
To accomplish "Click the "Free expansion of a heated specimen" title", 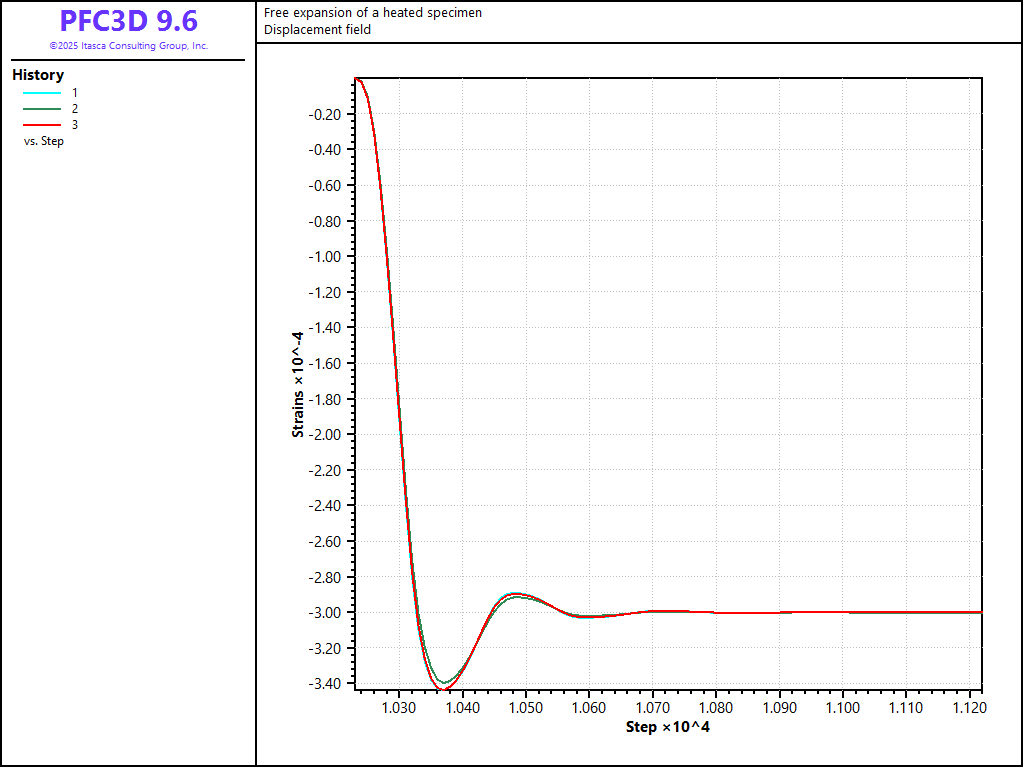I will click(x=372, y=13).
